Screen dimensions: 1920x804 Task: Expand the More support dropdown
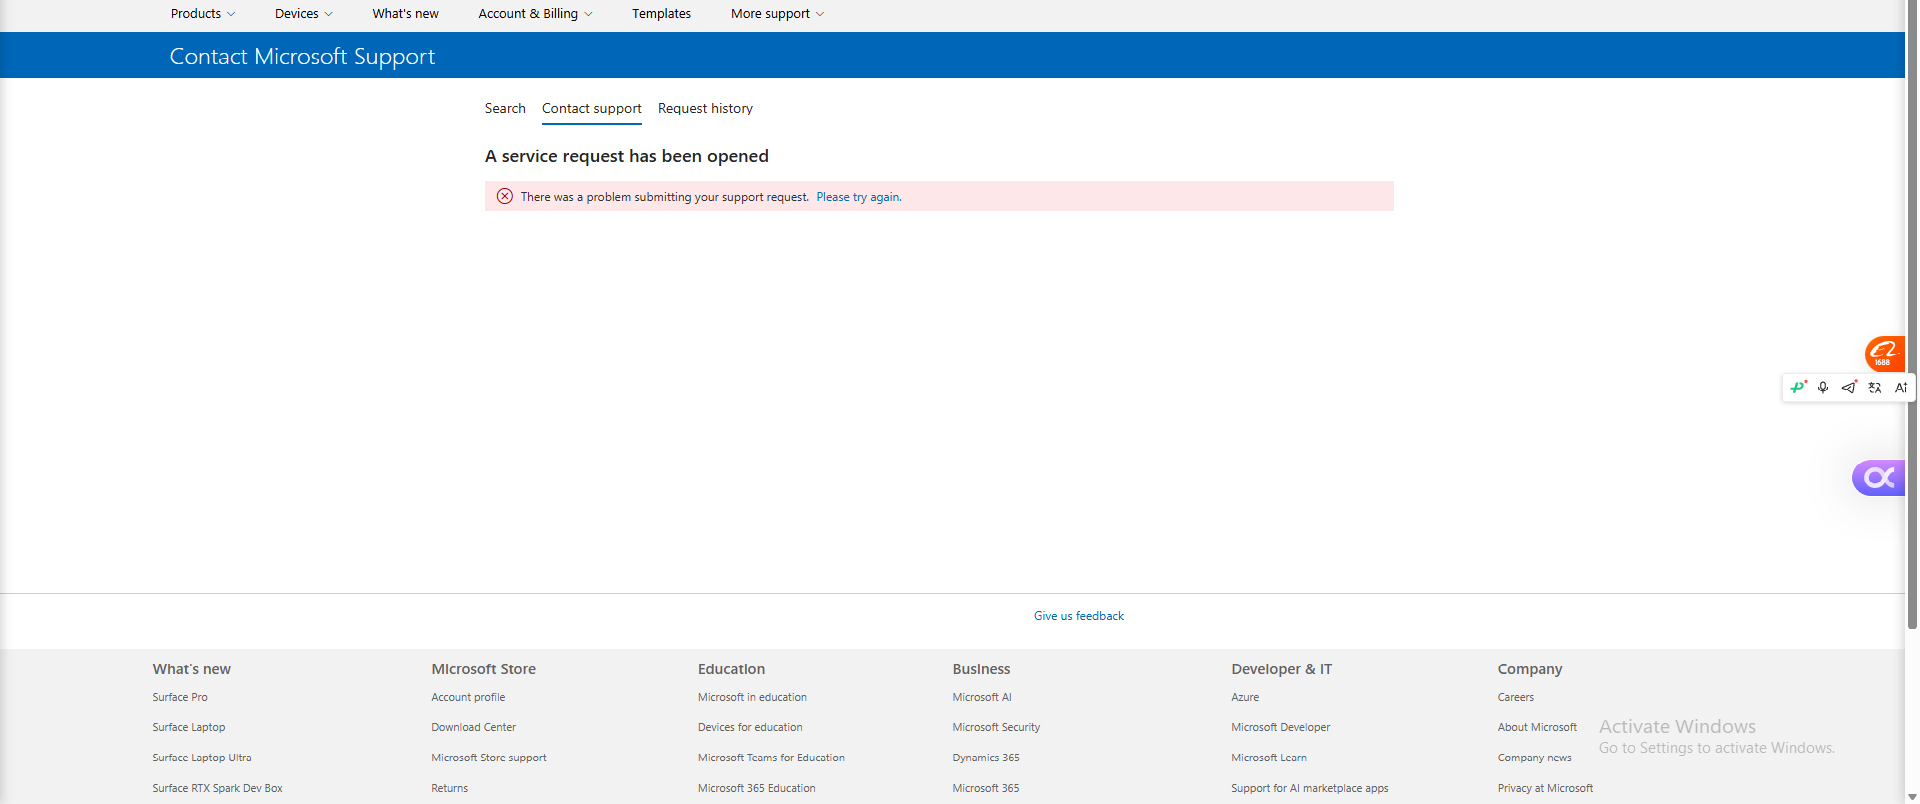click(x=777, y=14)
